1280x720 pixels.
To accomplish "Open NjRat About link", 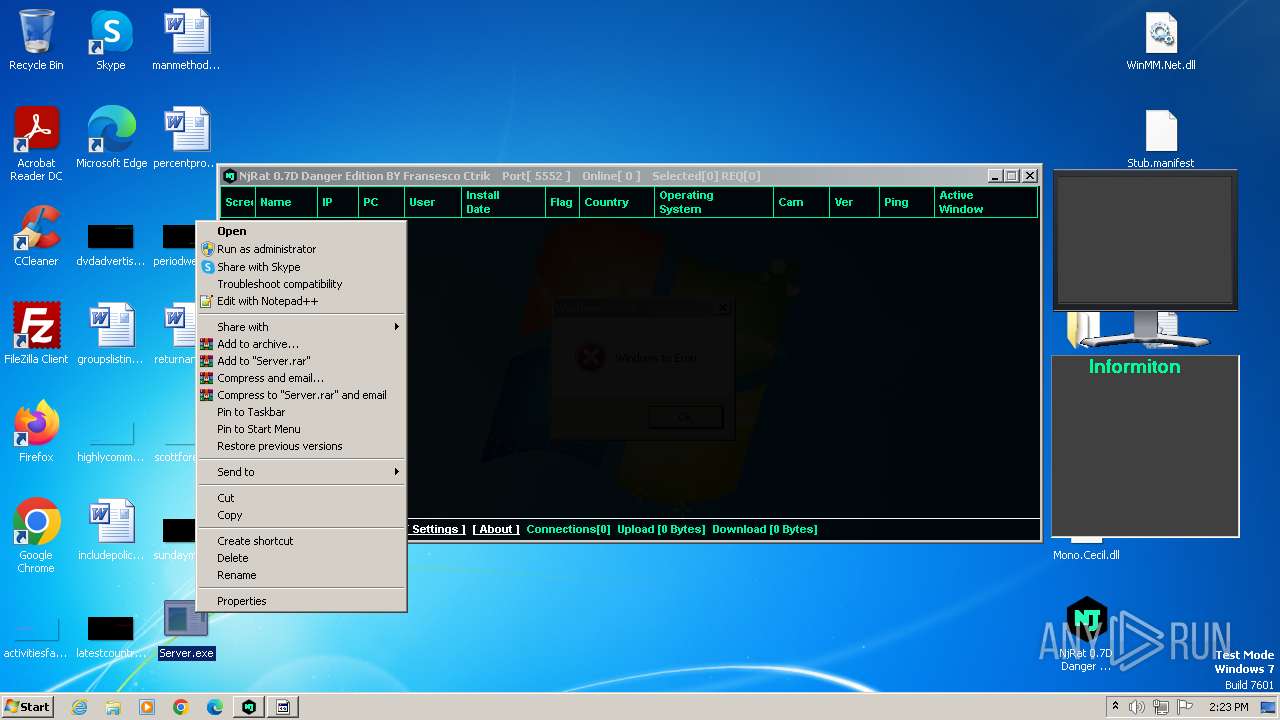I will [496, 529].
